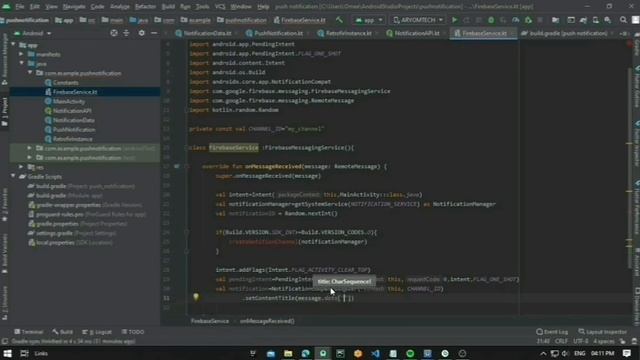The image size is (640, 360).
Task: Click the UTF-8 encoding status entry
Action: pyautogui.click(x=581, y=341)
